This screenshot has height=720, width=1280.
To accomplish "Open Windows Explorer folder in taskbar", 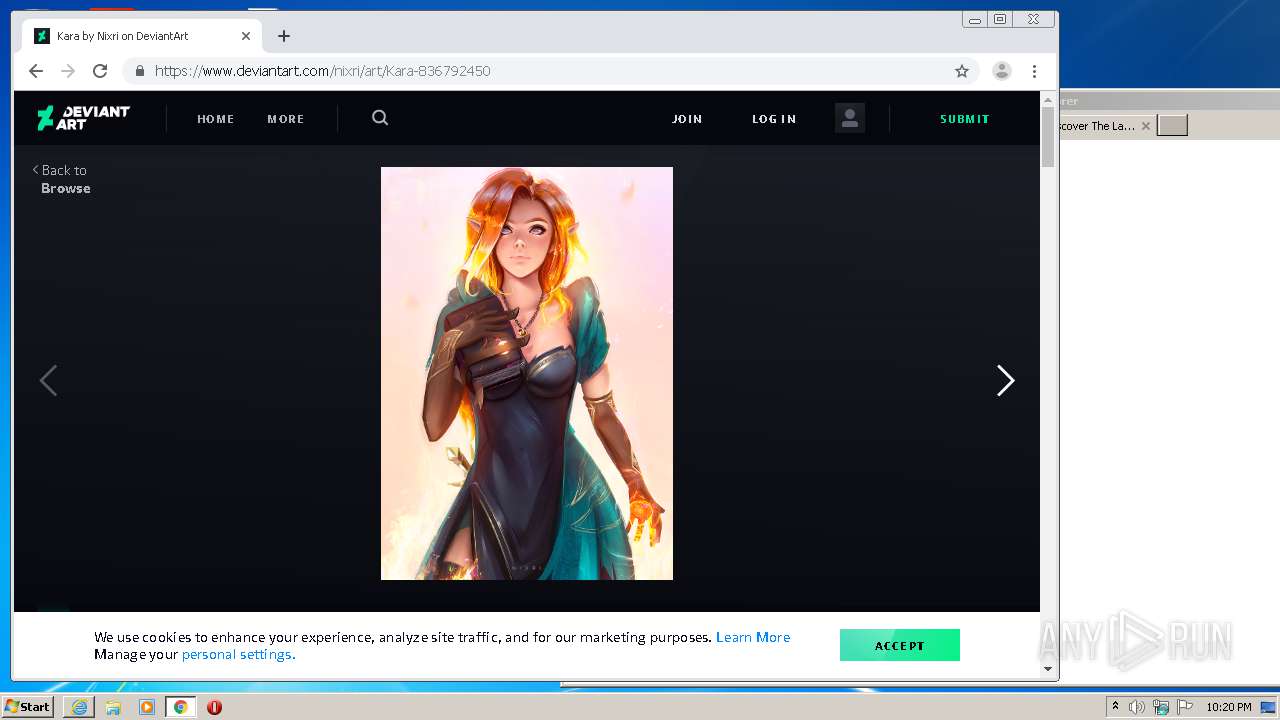I will (113, 707).
